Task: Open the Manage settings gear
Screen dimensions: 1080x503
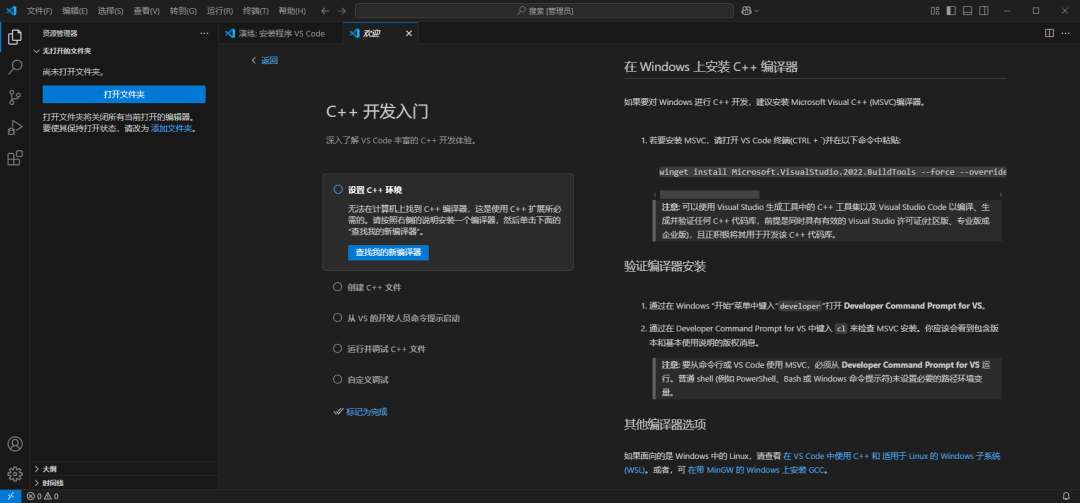Action: (14, 474)
